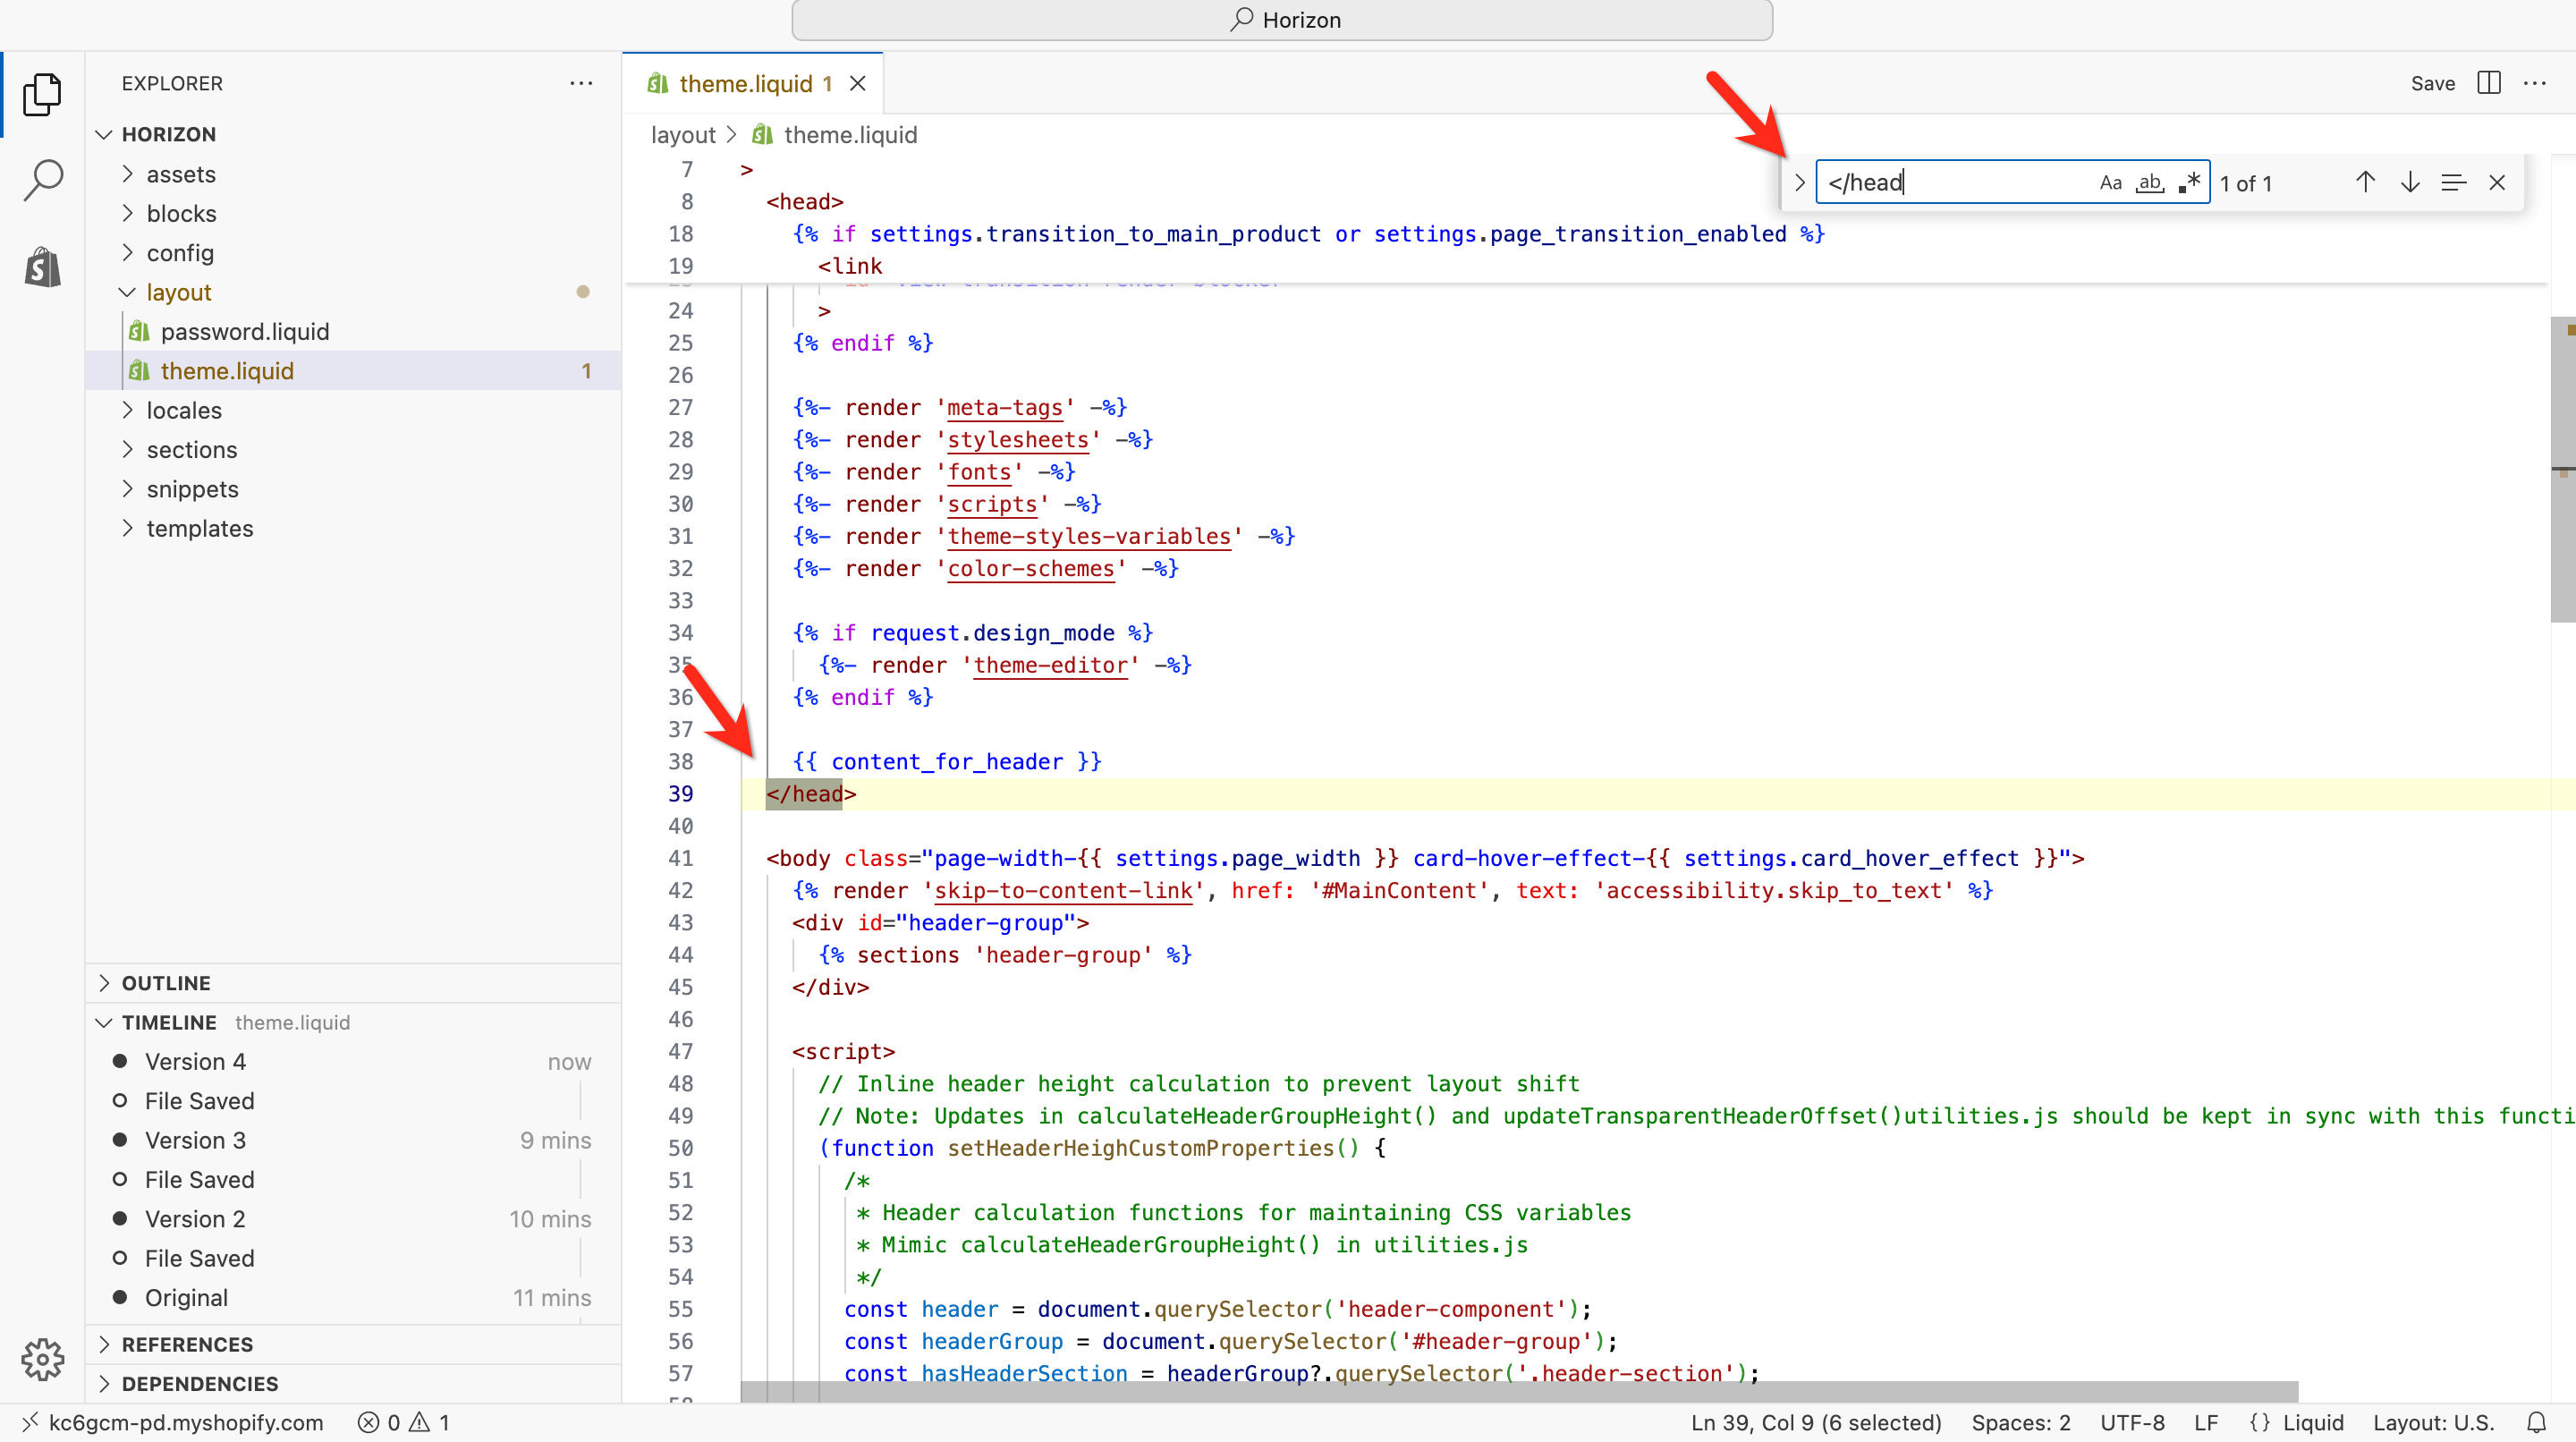
Task: Click the split editor icon
Action: (x=2489, y=83)
